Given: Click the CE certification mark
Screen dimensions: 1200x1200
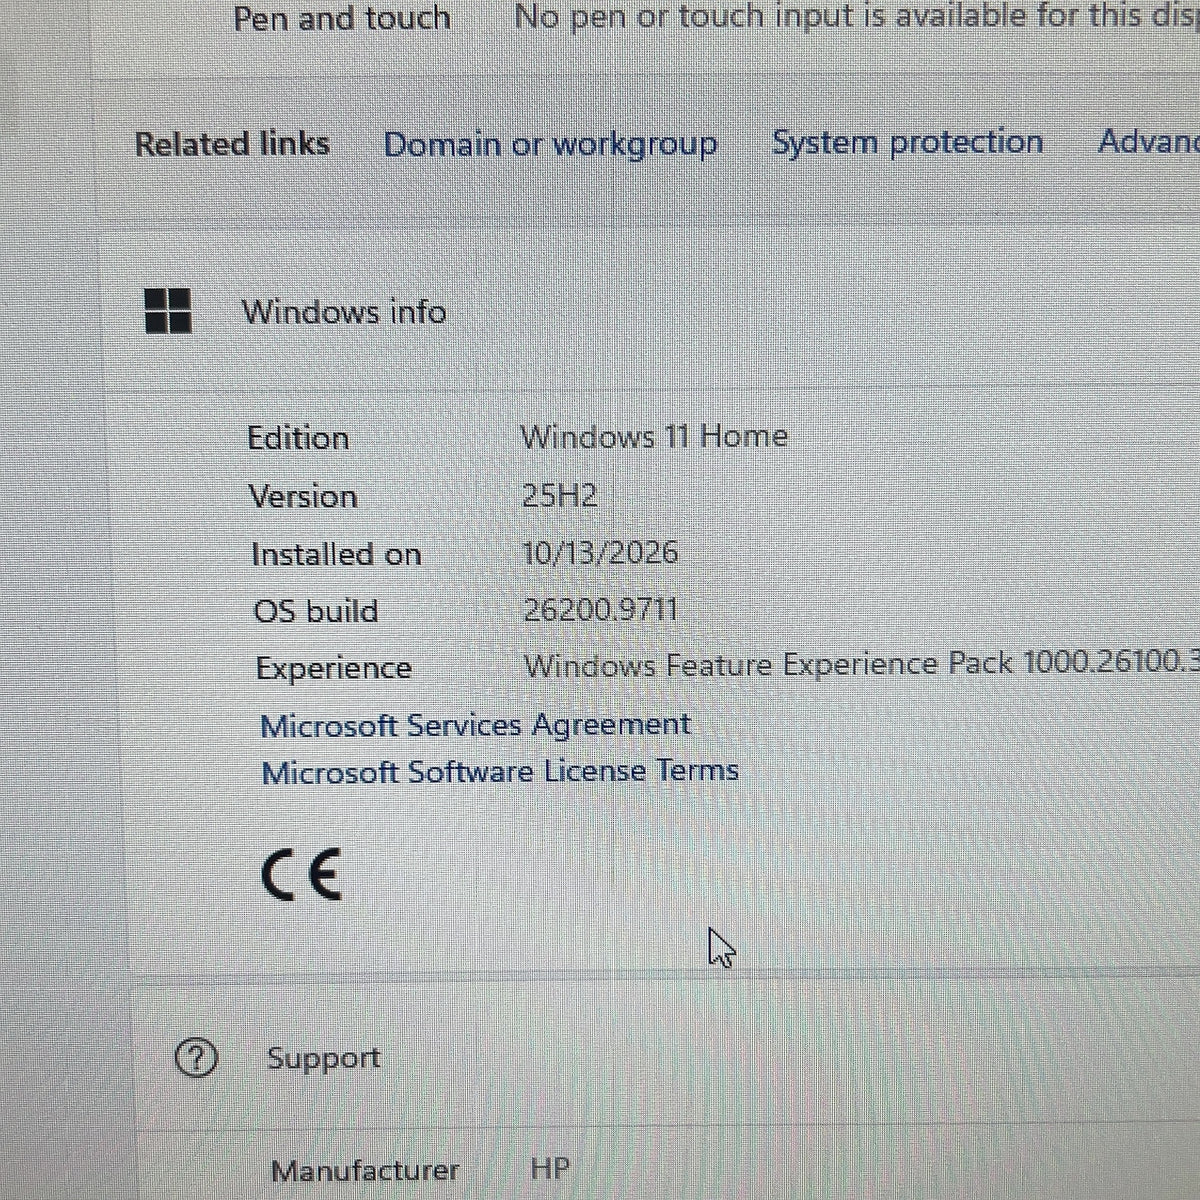Looking at the screenshot, I should coord(301,874).
